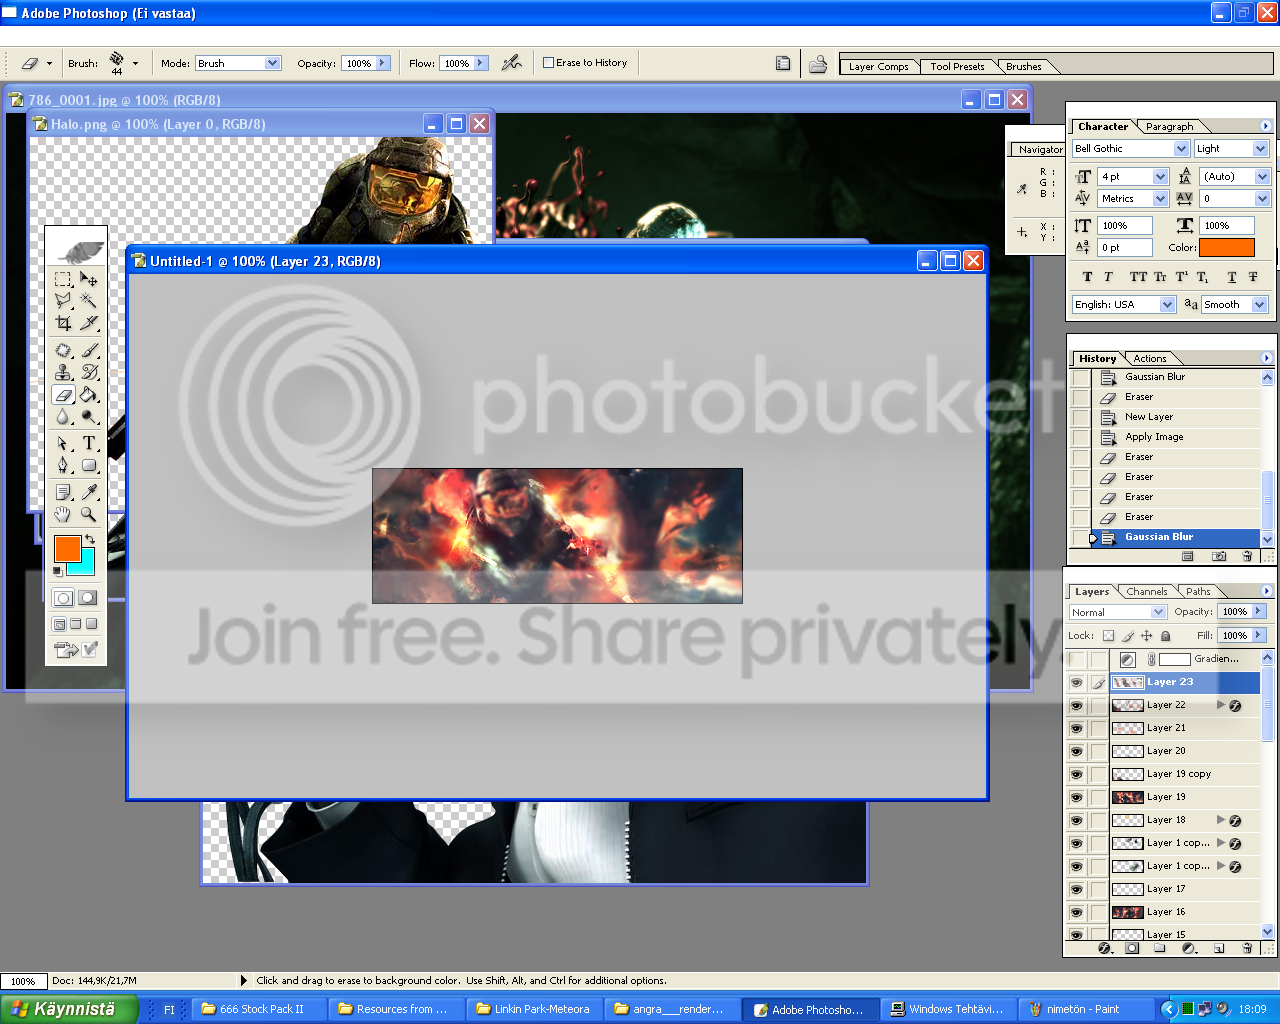Screen dimensions: 1280x1024
Task: Select the Move tool
Action: [89, 279]
